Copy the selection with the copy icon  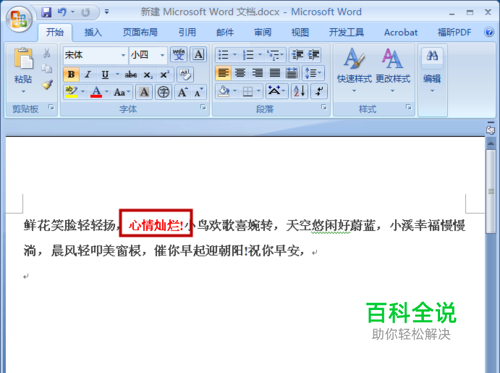click(x=47, y=69)
